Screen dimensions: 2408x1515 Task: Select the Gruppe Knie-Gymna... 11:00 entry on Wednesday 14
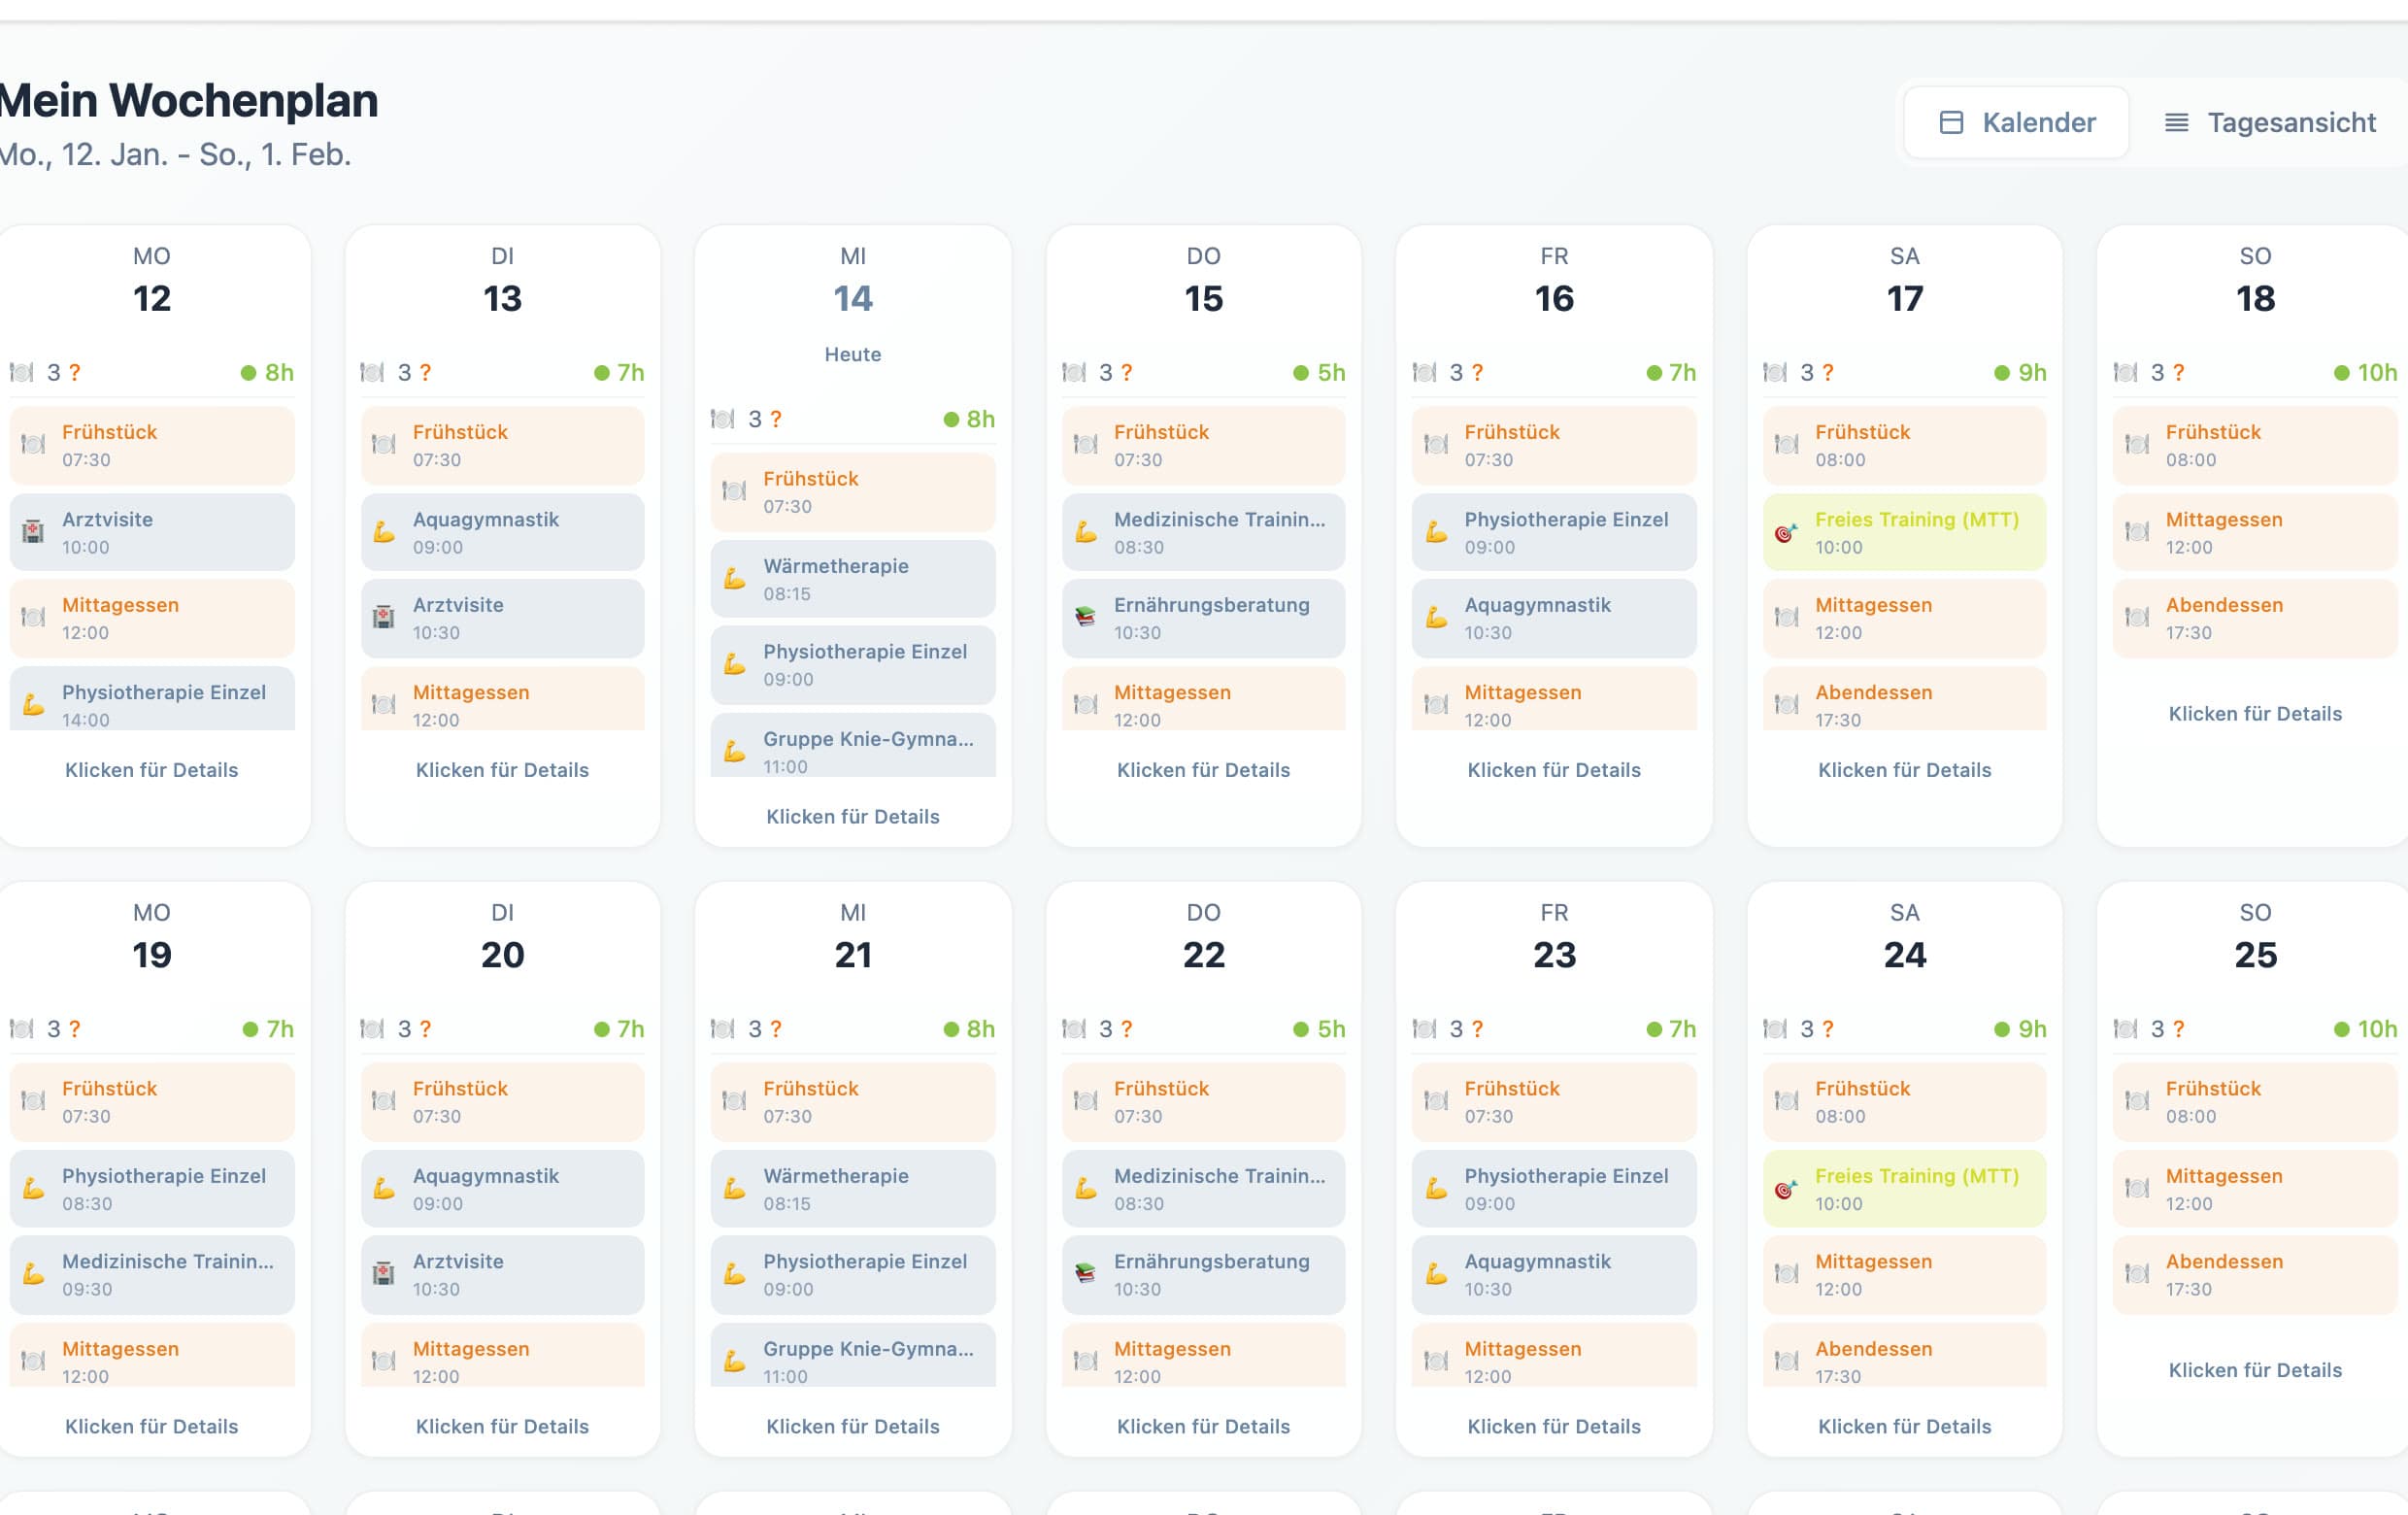853,746
